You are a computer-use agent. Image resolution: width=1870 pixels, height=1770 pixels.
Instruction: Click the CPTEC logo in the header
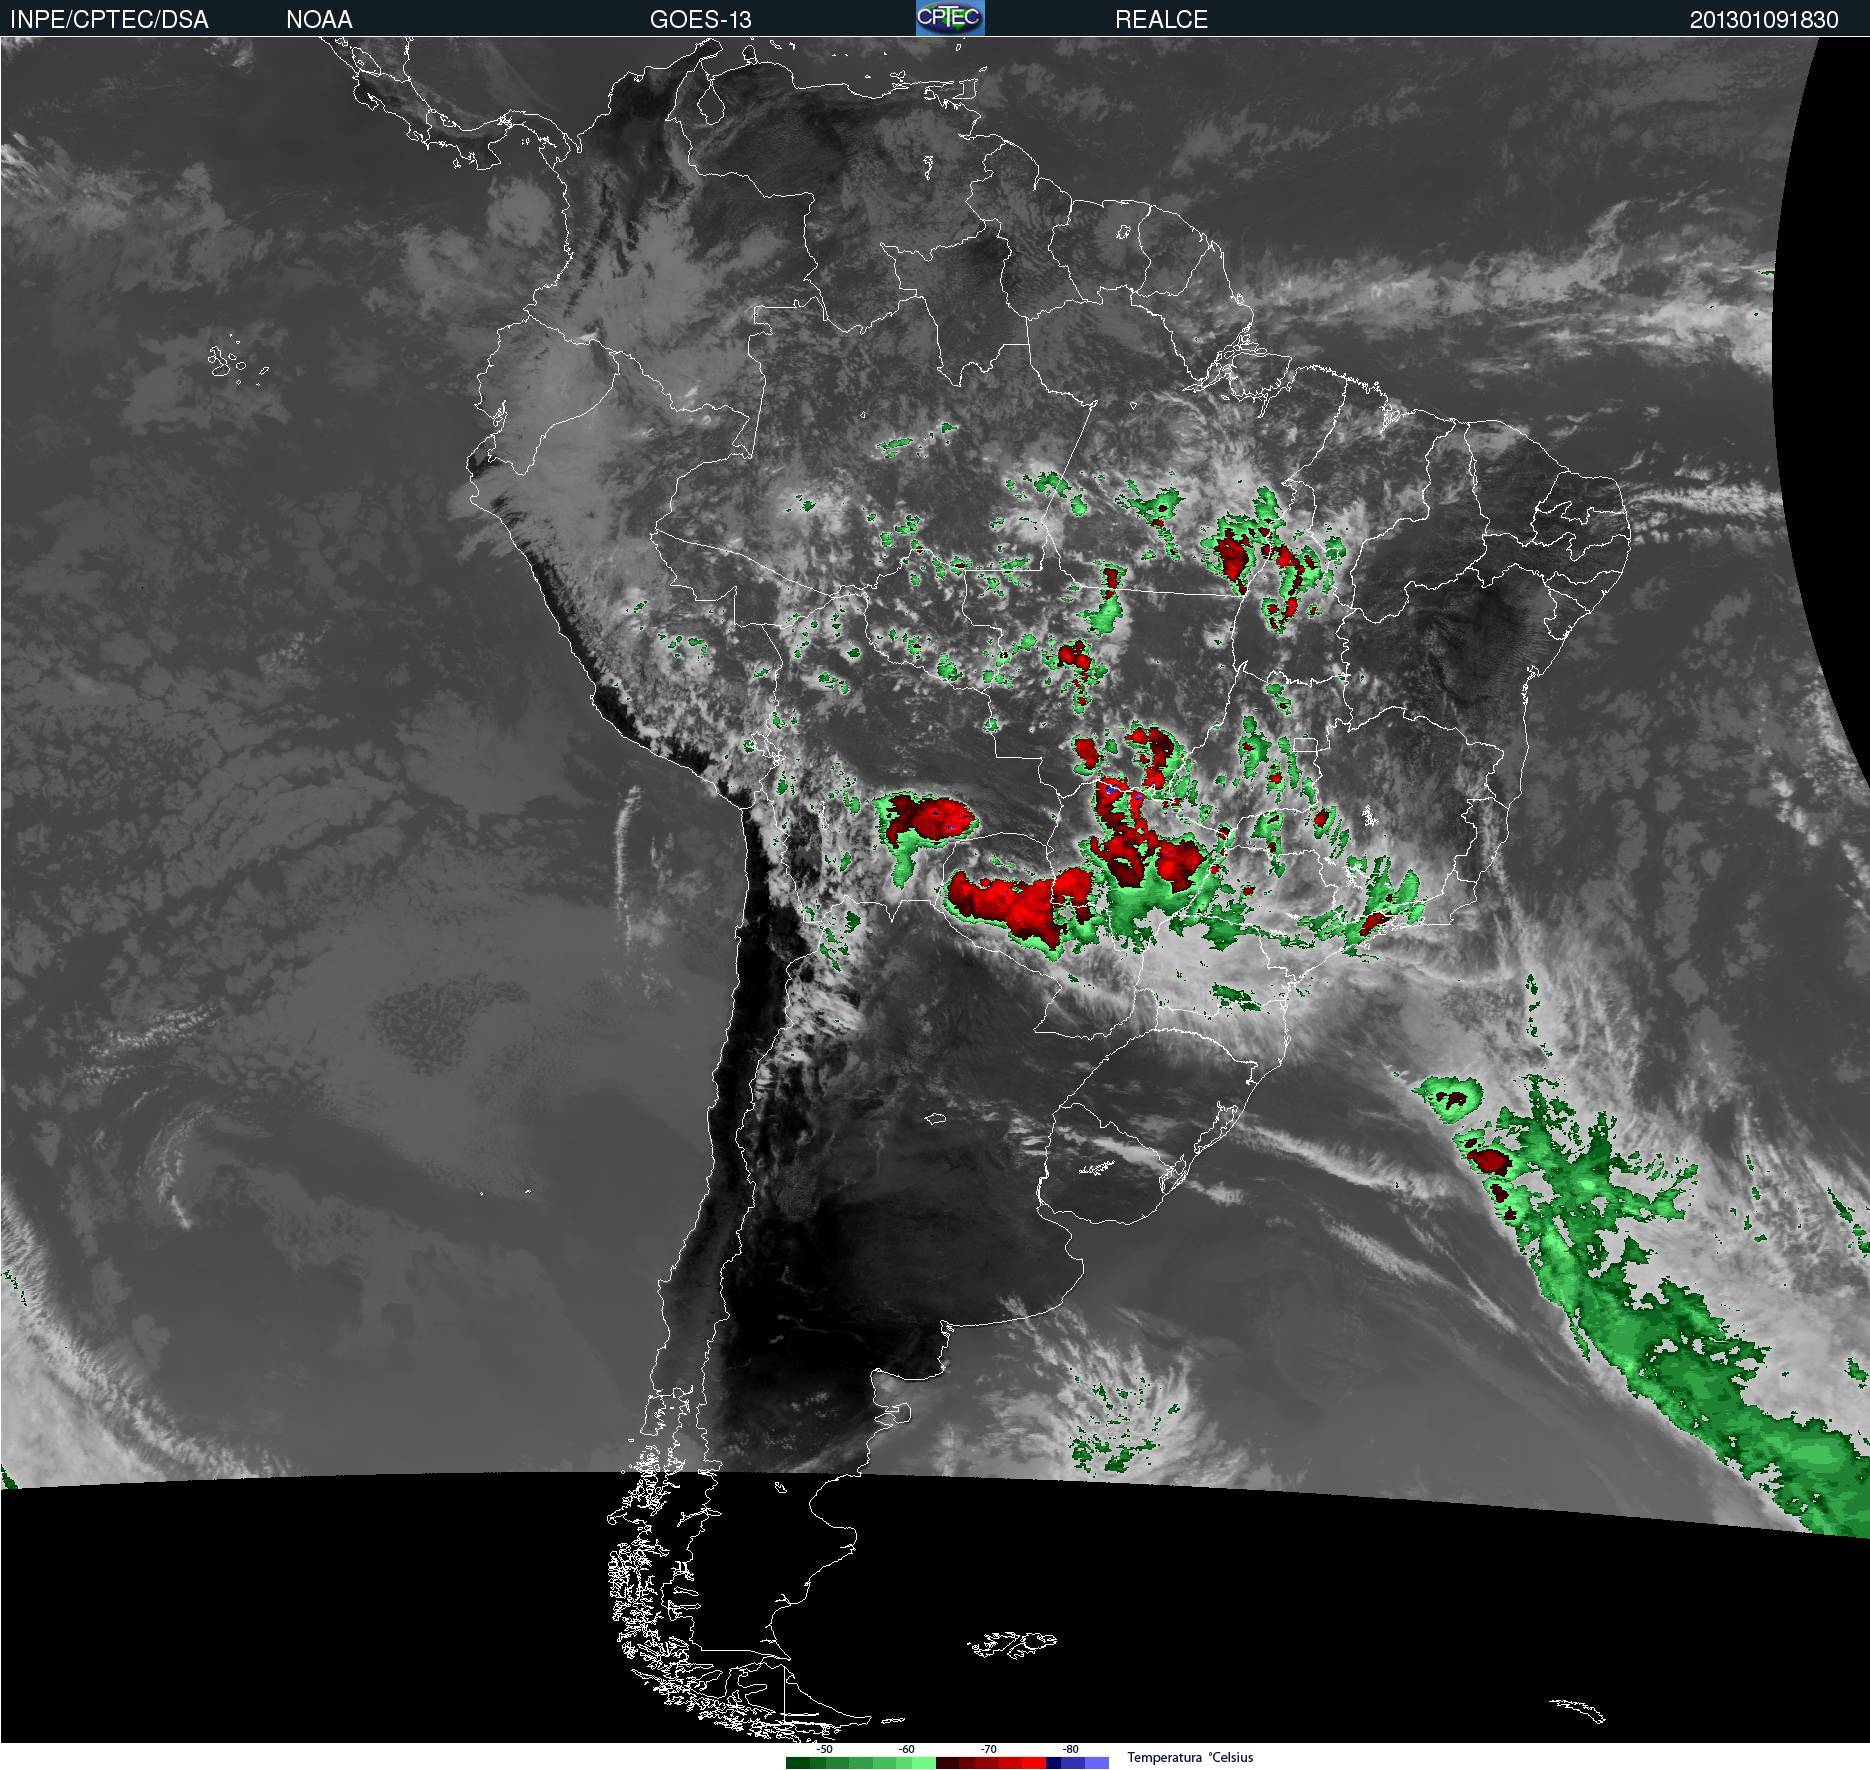click(x=950, y=18)
